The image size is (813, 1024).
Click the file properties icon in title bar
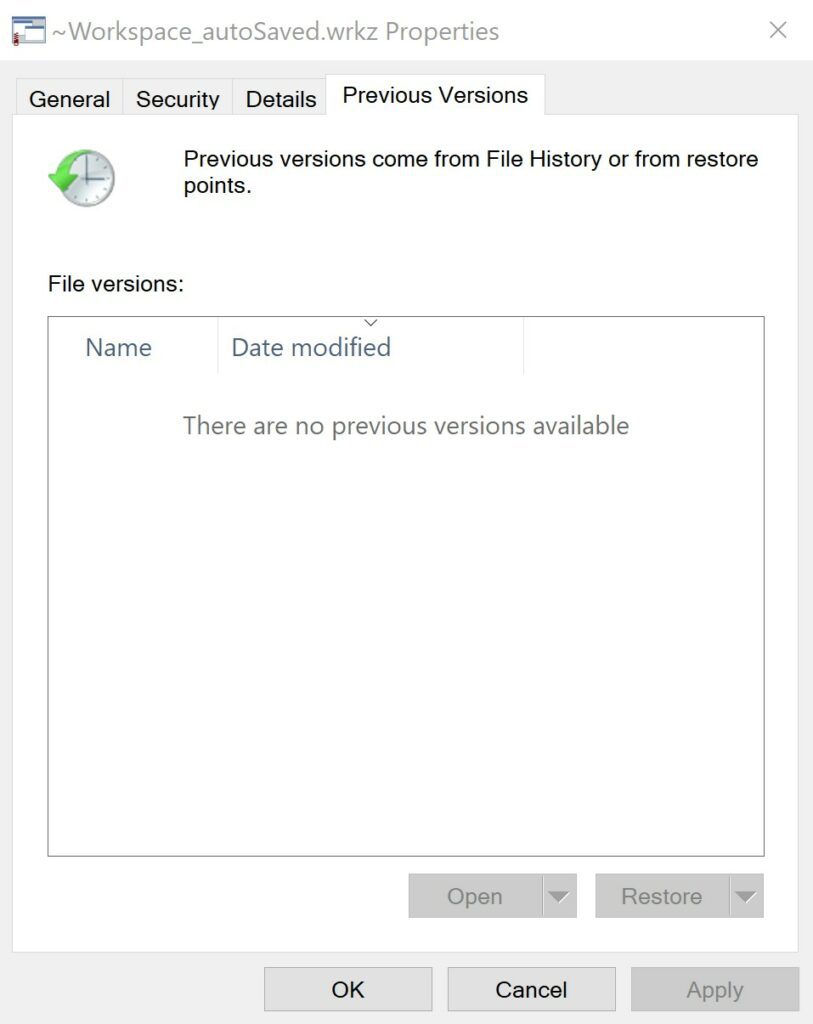click(29, 30)
